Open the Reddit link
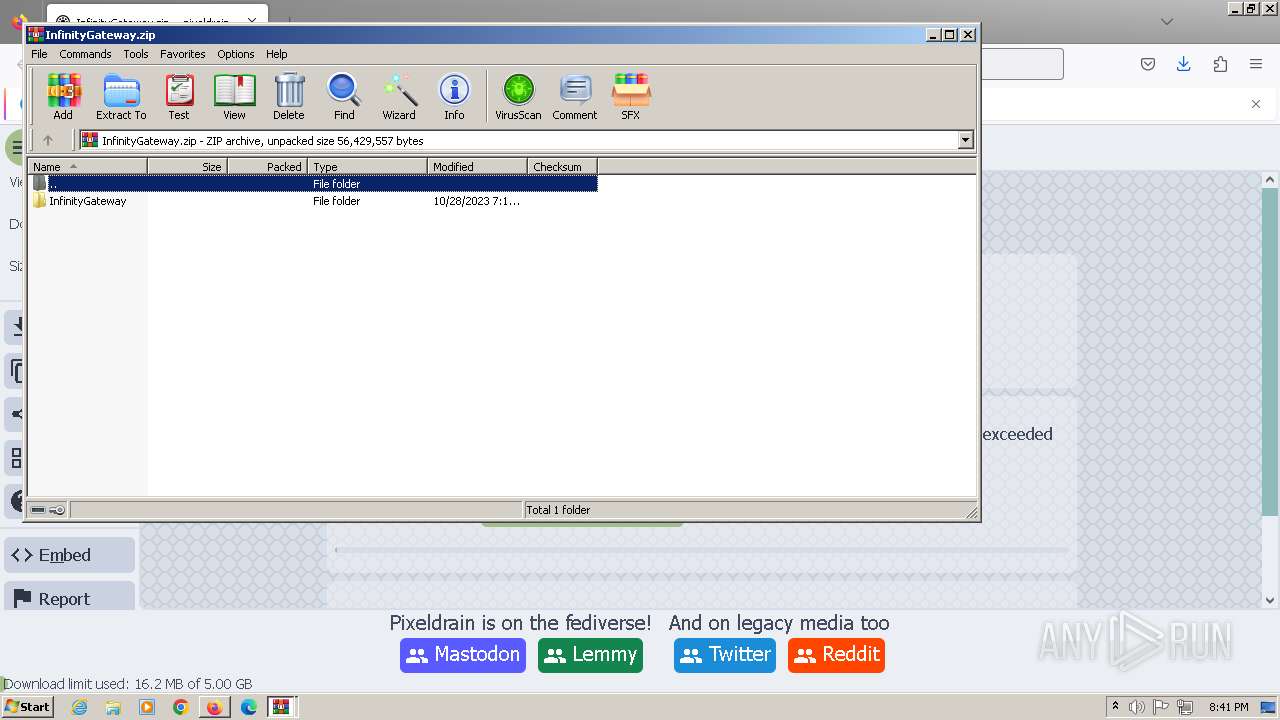Image resolution: width=1280 pixels, height=720 pixels. pyautogui.click(x=837, y=655)
